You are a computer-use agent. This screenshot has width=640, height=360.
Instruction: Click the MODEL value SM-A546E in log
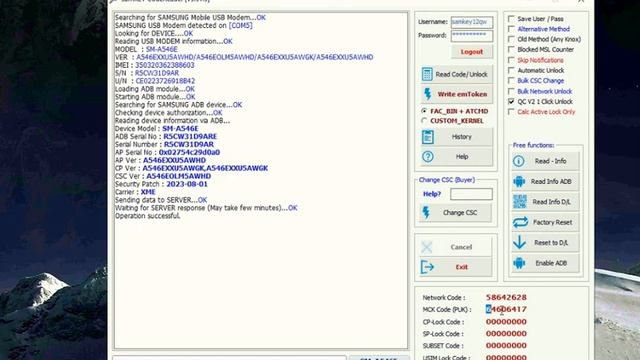point(162,49)
